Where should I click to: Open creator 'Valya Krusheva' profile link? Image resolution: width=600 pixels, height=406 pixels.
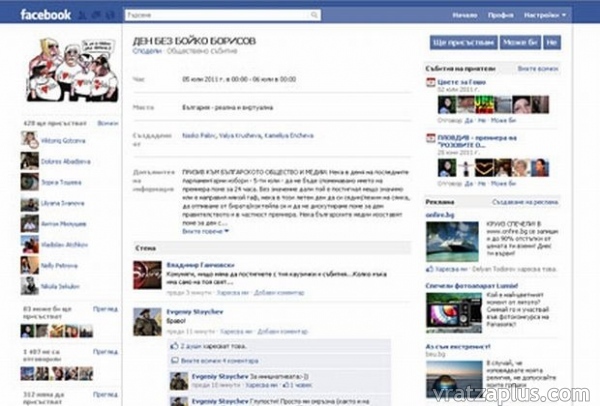coord(240,135)
